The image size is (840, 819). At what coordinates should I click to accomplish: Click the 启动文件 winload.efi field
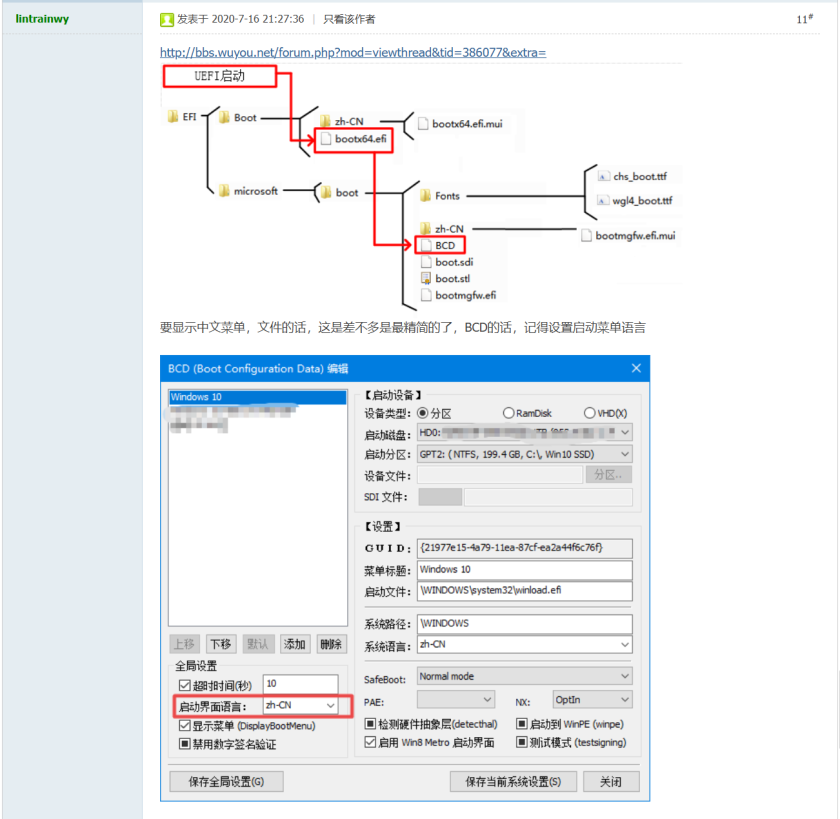pyautogui.click(x=524, y=591)
